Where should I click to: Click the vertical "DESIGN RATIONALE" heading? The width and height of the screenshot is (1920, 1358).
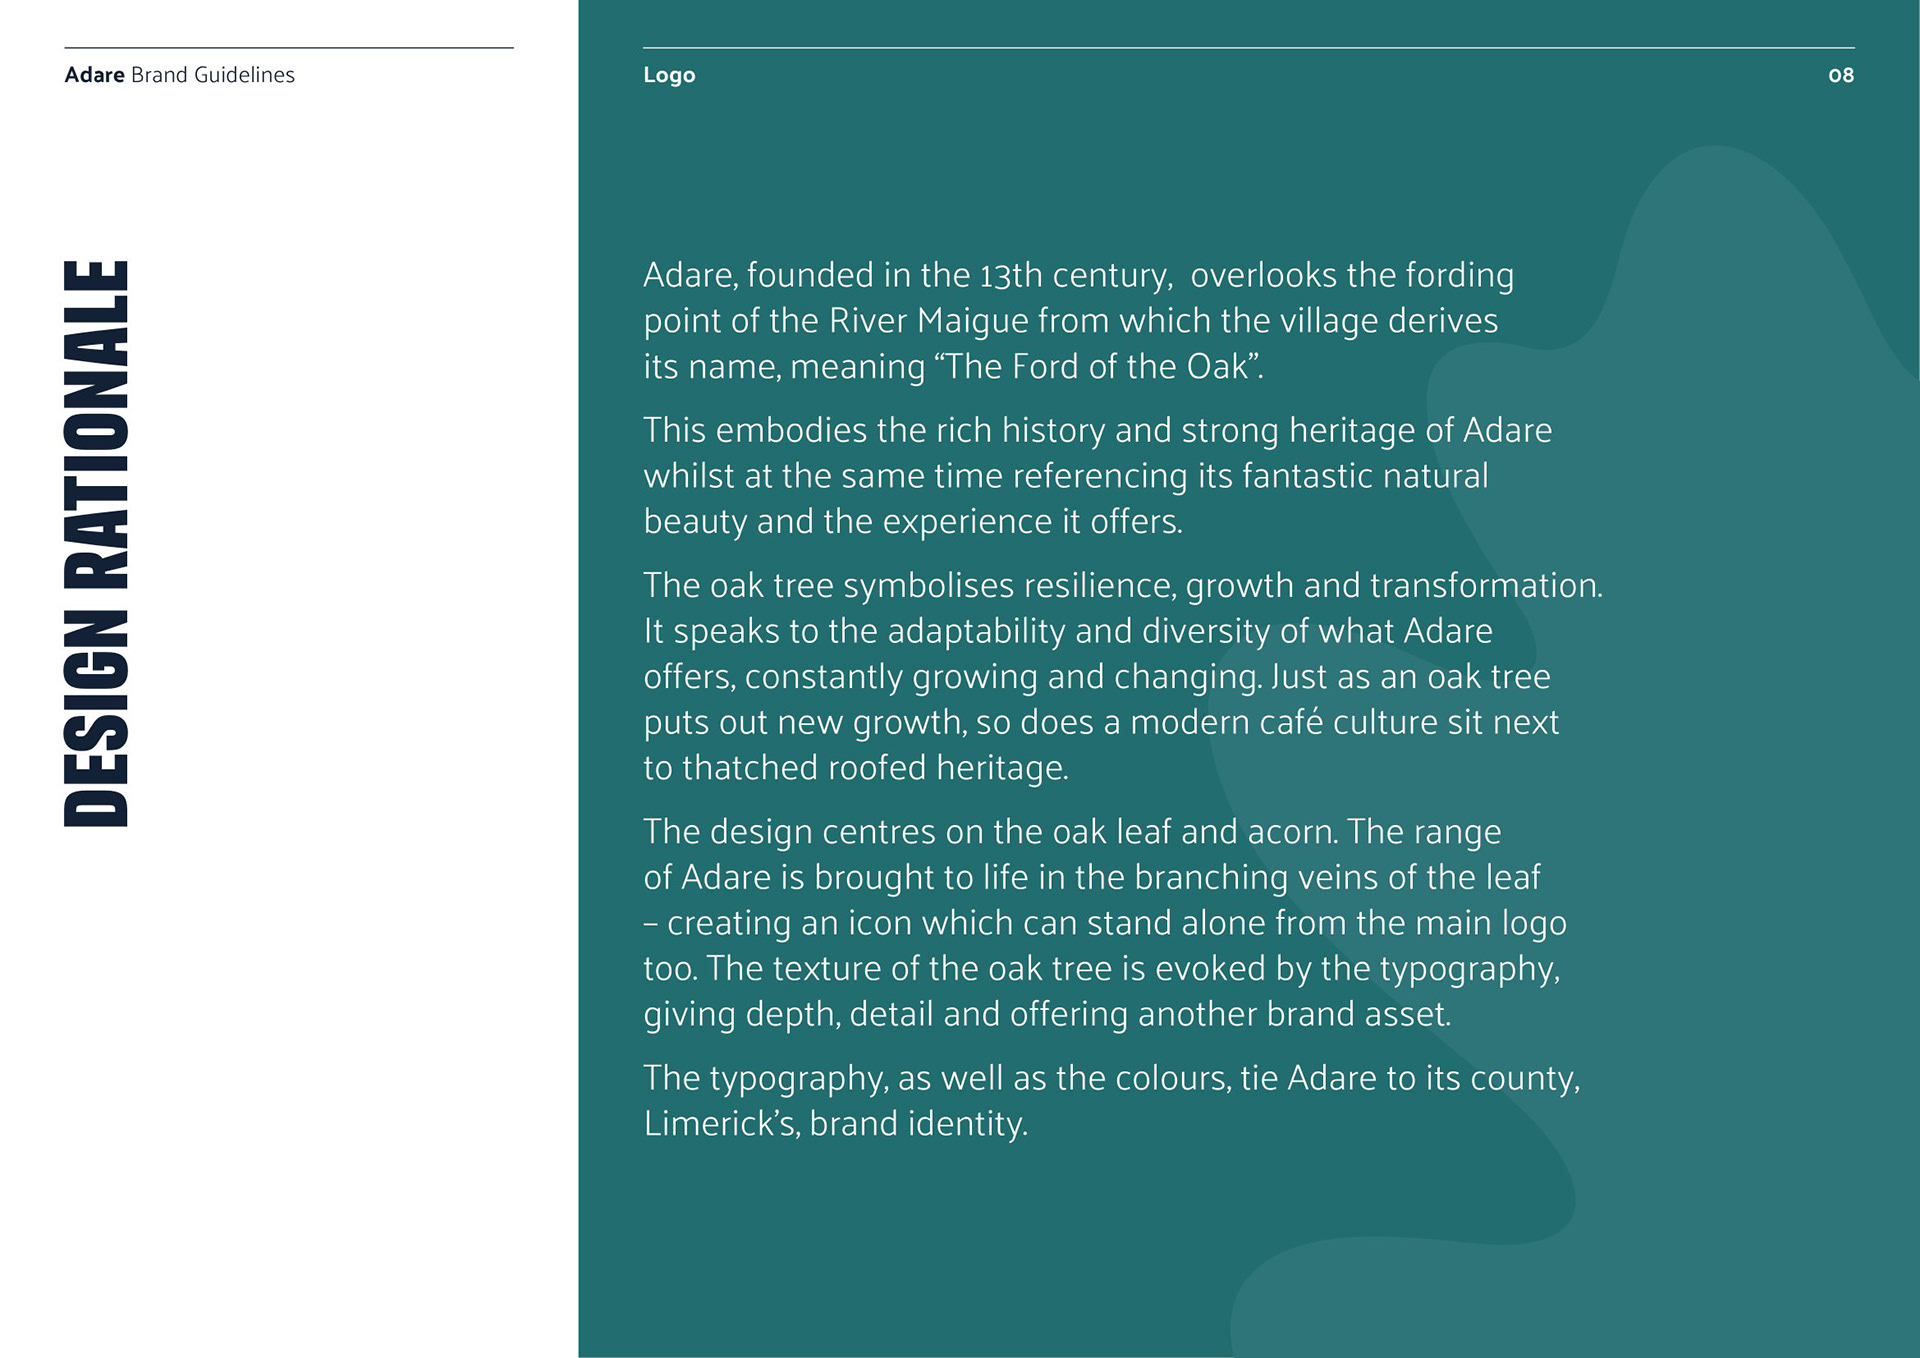pos(96,543)
